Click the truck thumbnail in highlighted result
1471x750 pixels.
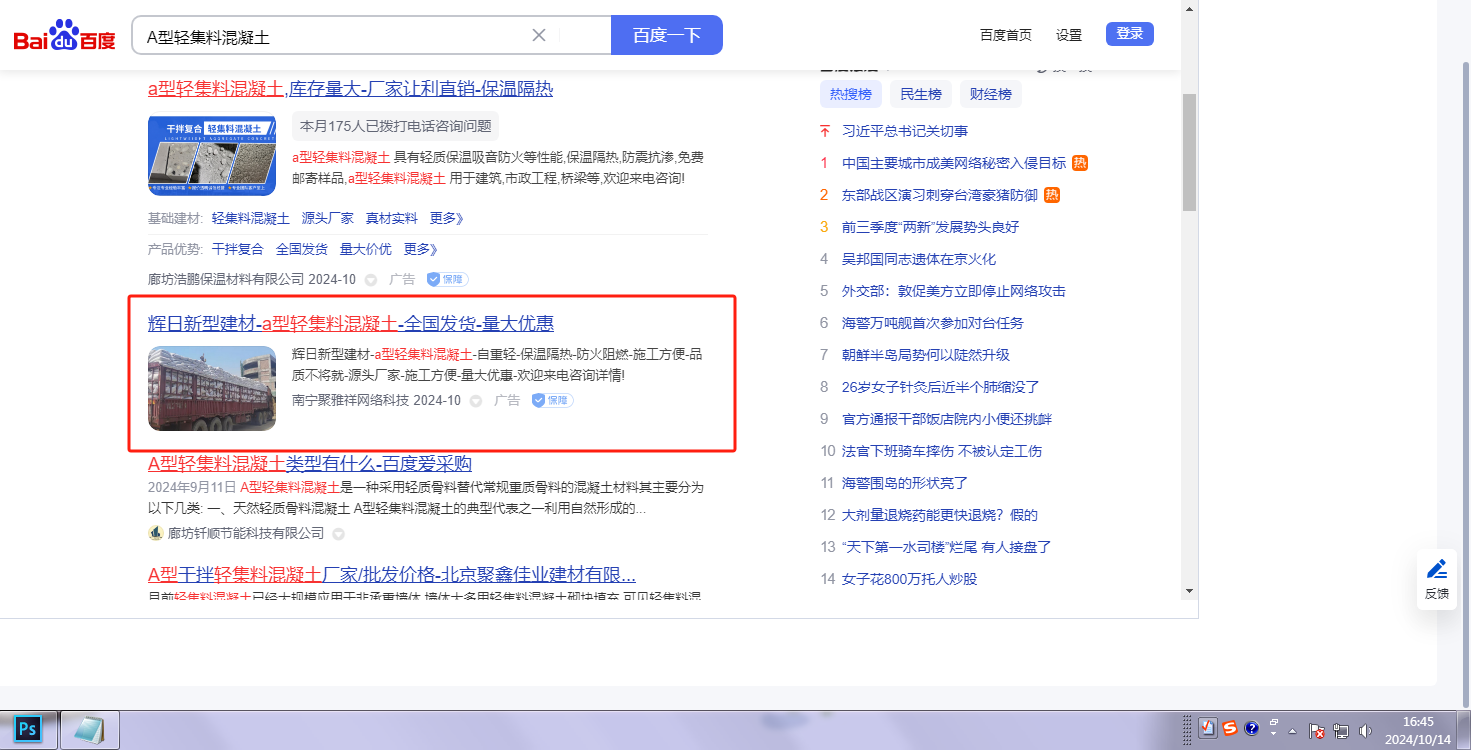(x=212, y=388)
